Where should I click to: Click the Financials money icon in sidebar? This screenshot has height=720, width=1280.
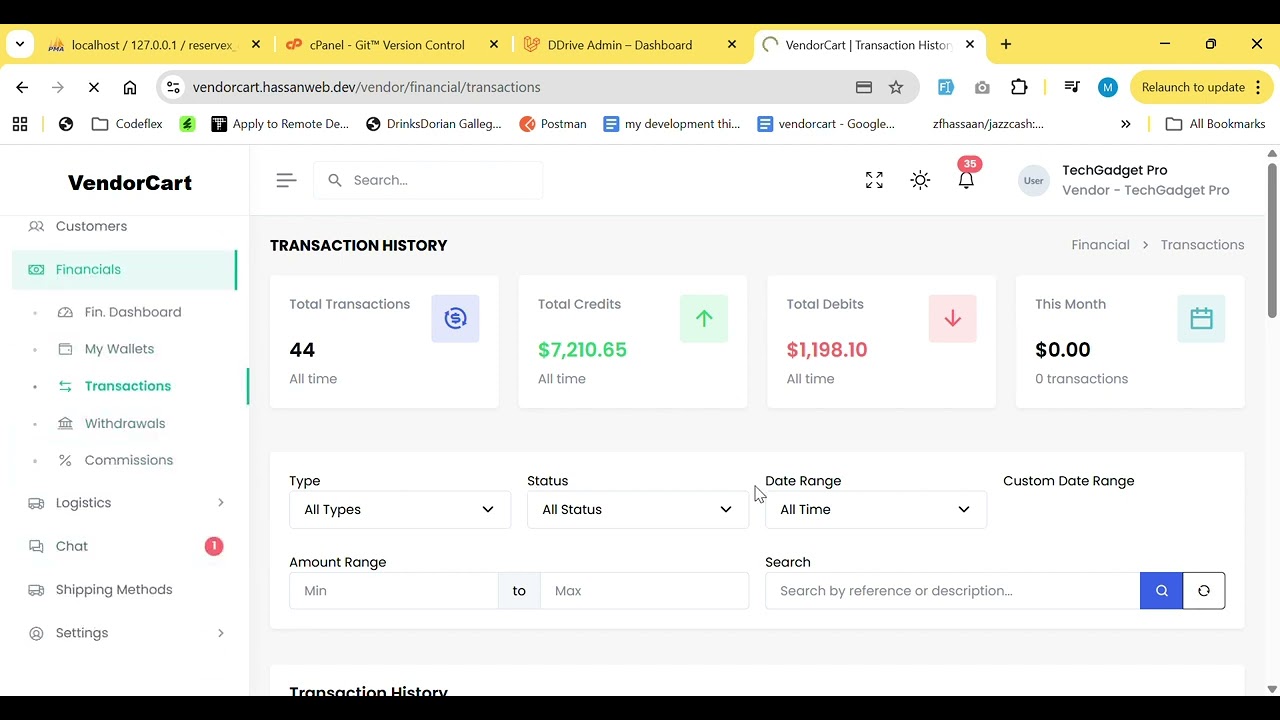tap(36, 269)
